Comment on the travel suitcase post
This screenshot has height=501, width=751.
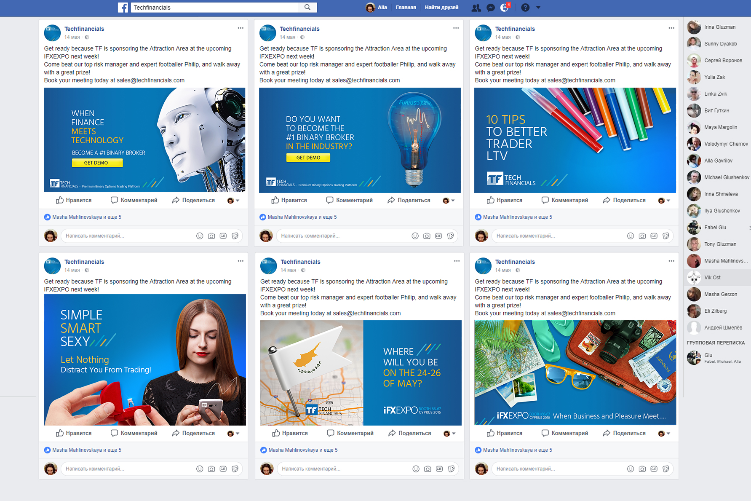pos(564,433)
